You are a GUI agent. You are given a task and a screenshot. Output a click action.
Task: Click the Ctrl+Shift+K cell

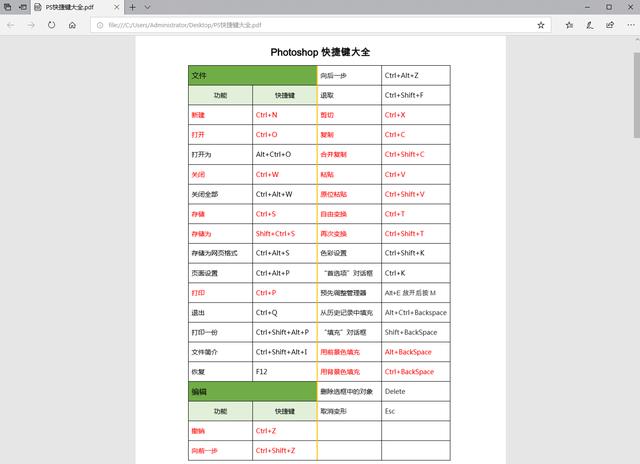[x=416, y=253]
